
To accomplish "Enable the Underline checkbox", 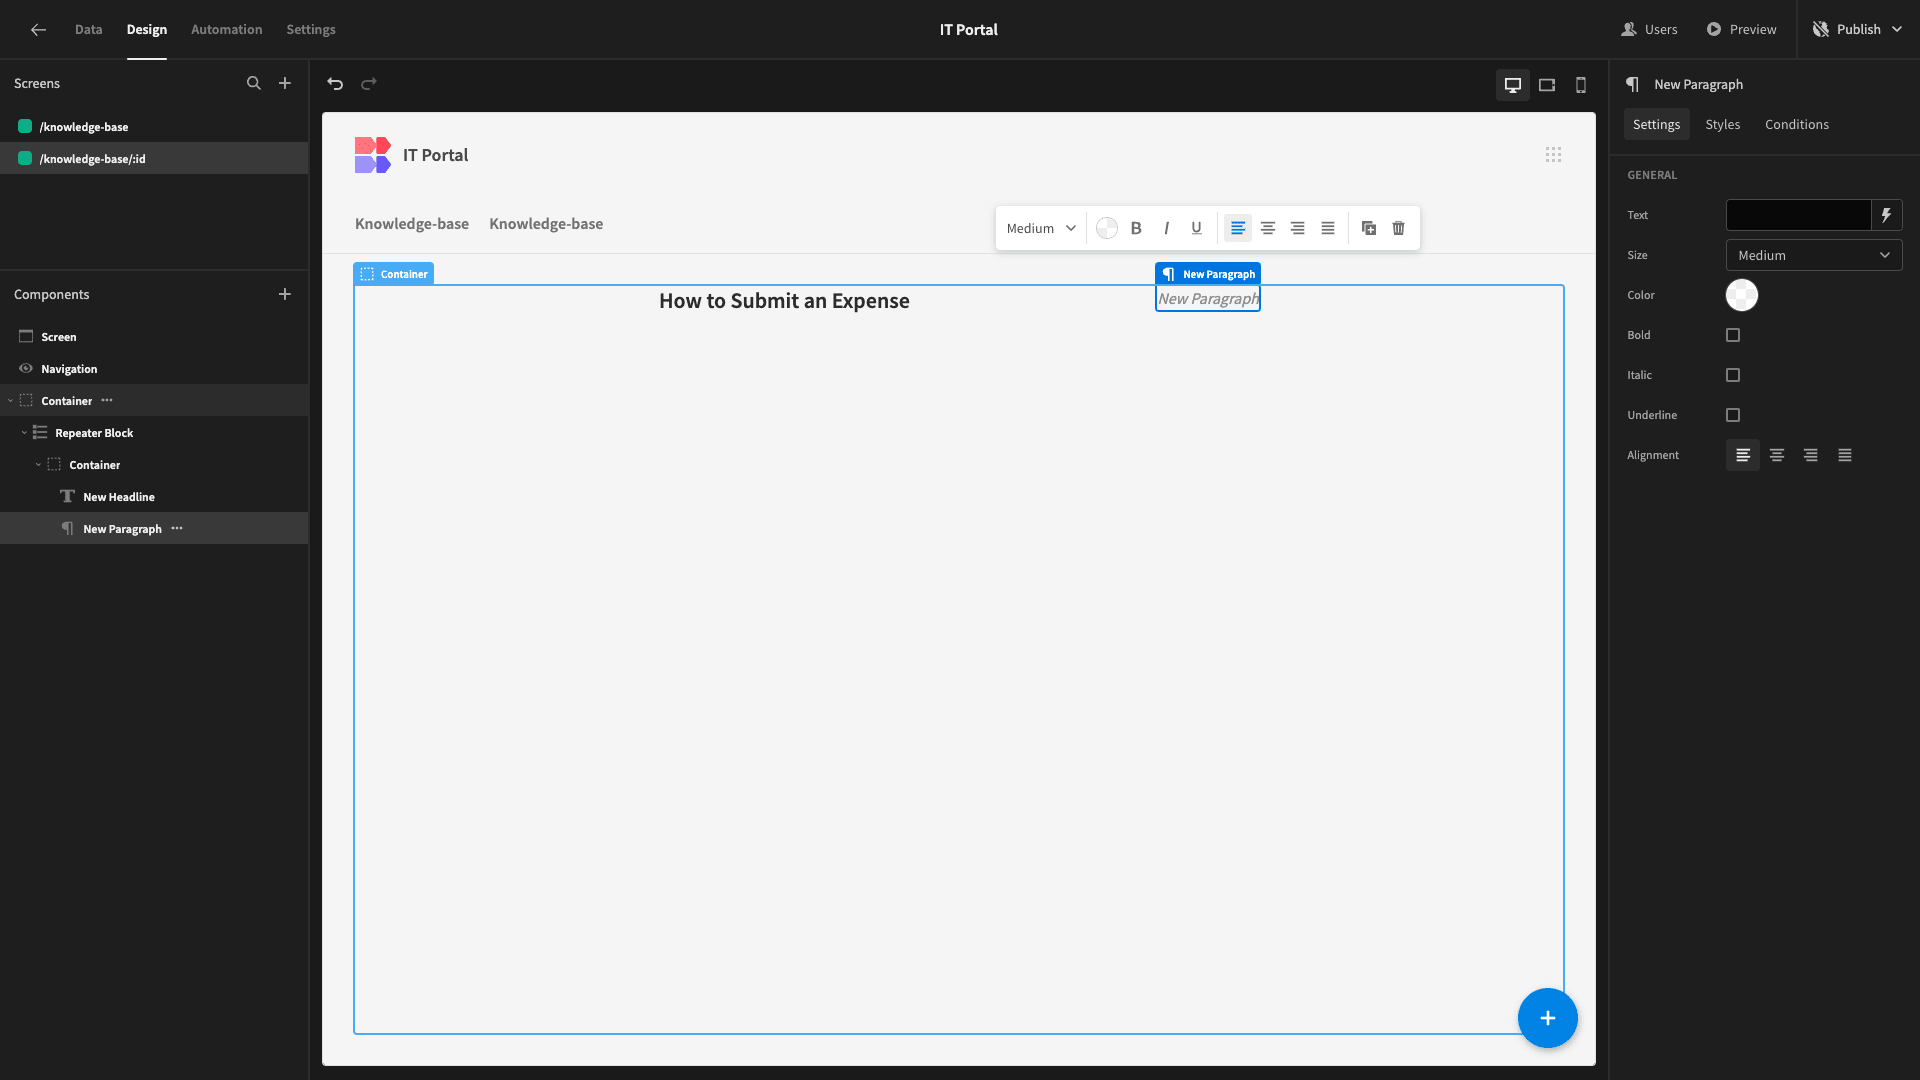I will (1733, 415).
